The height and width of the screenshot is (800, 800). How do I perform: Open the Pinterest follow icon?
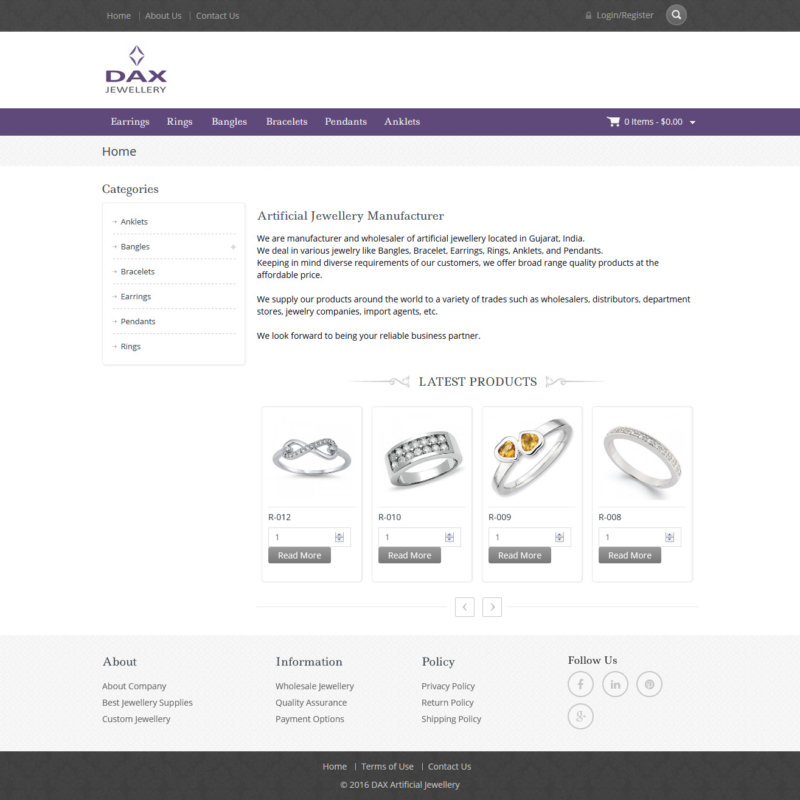point(650,684)
